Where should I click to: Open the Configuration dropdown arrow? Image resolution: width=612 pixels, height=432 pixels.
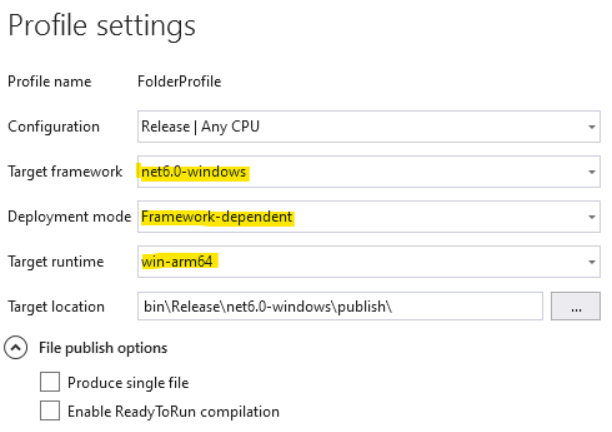pyautogui.click(x=592, y=127)
